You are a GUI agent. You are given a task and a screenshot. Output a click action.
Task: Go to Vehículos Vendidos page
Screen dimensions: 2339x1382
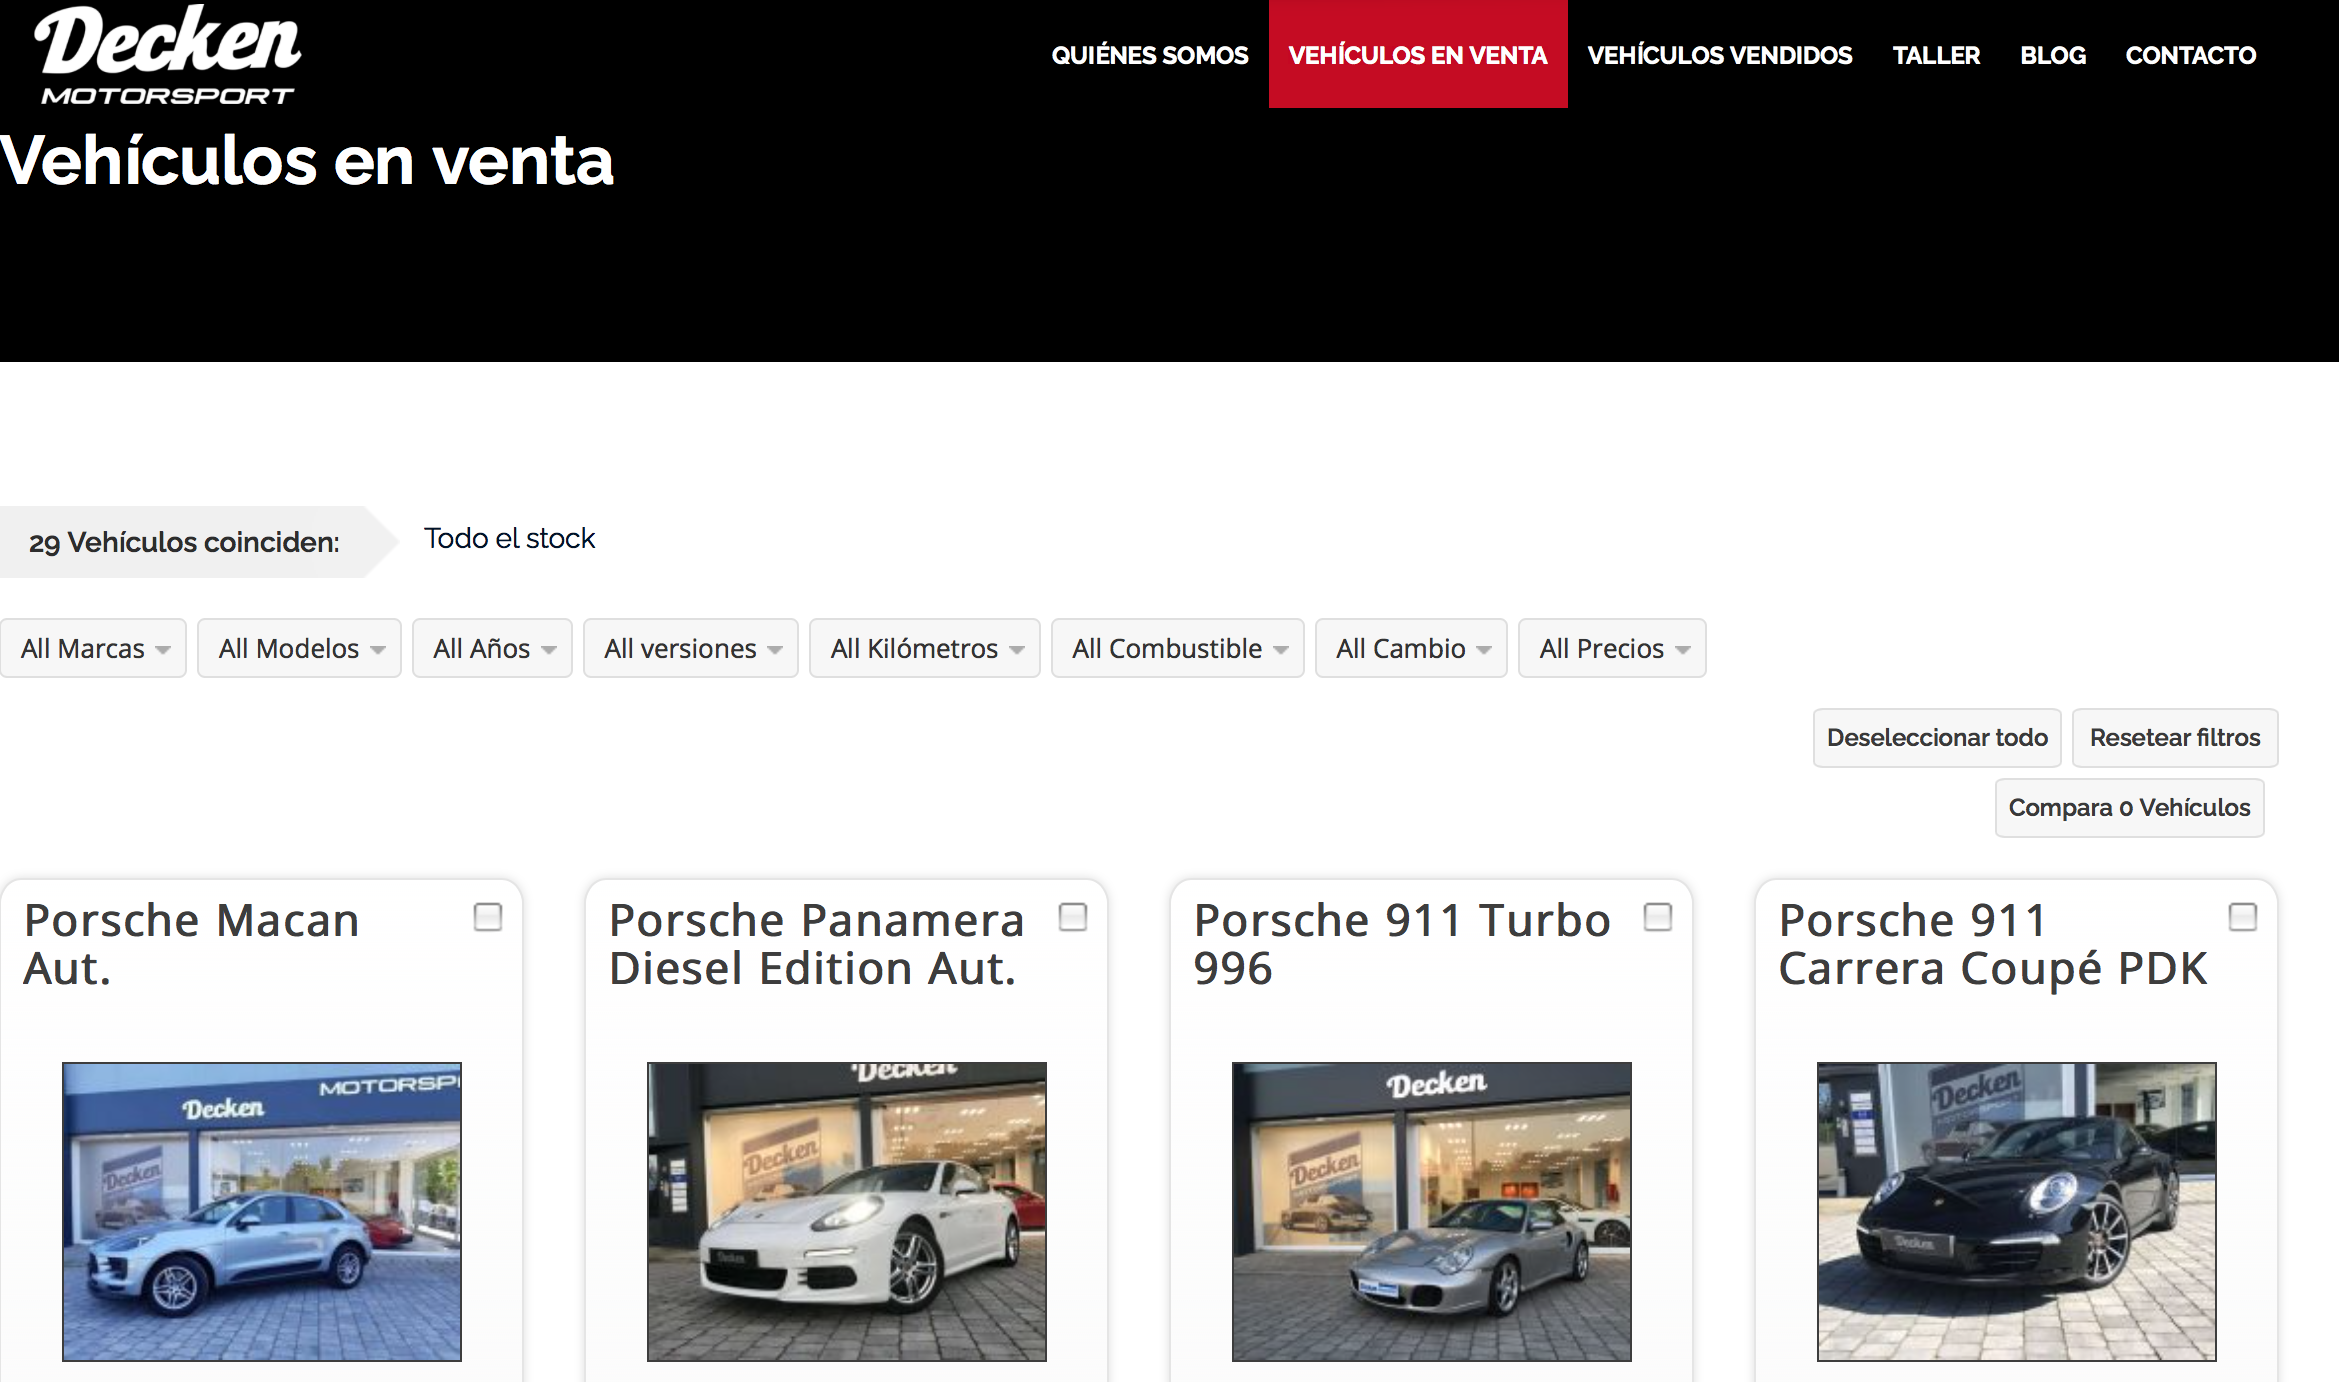coord(1720,55)
